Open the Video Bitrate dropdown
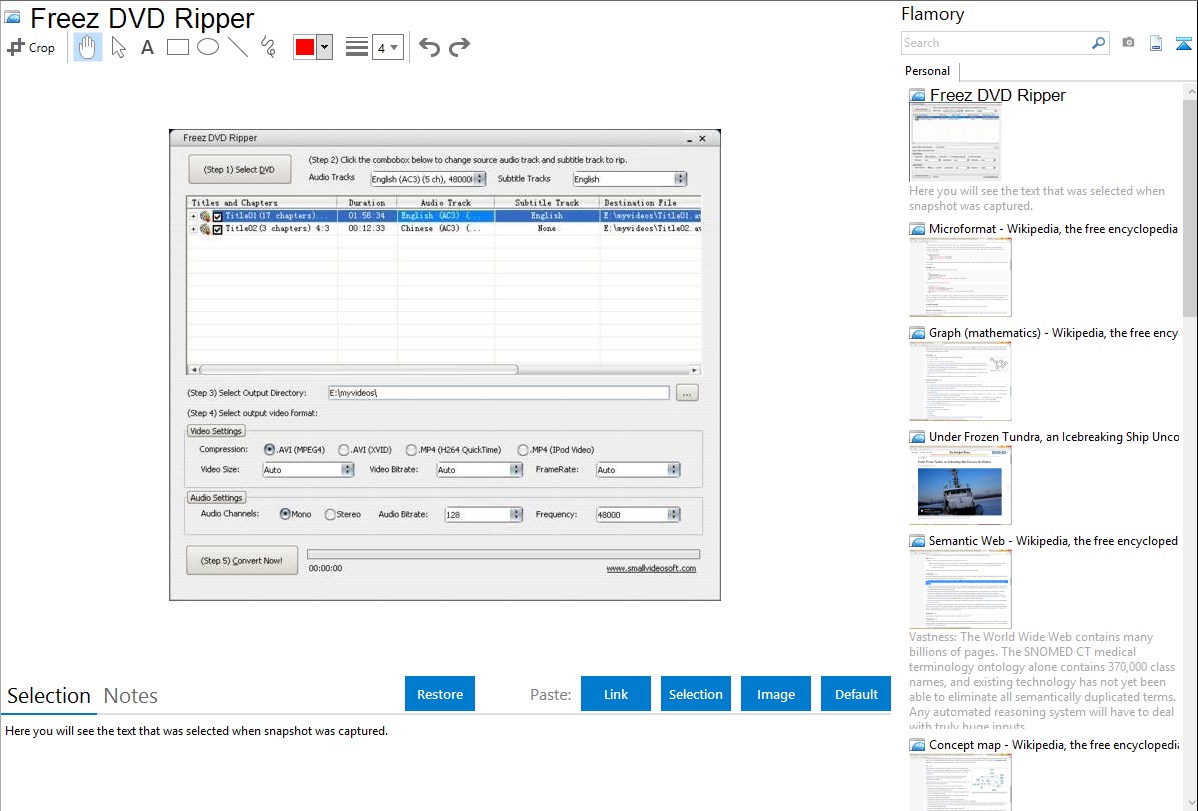 (x=479, y=469)
